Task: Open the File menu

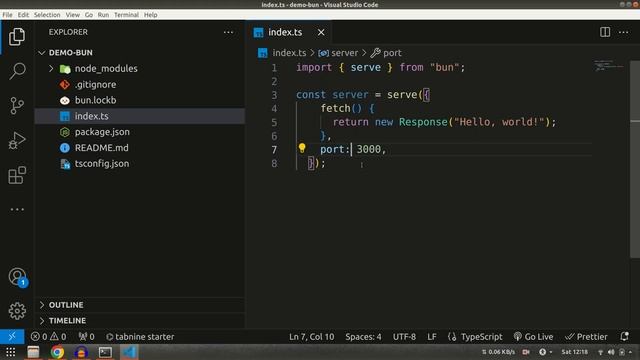Action: click(x=7, y=15)
